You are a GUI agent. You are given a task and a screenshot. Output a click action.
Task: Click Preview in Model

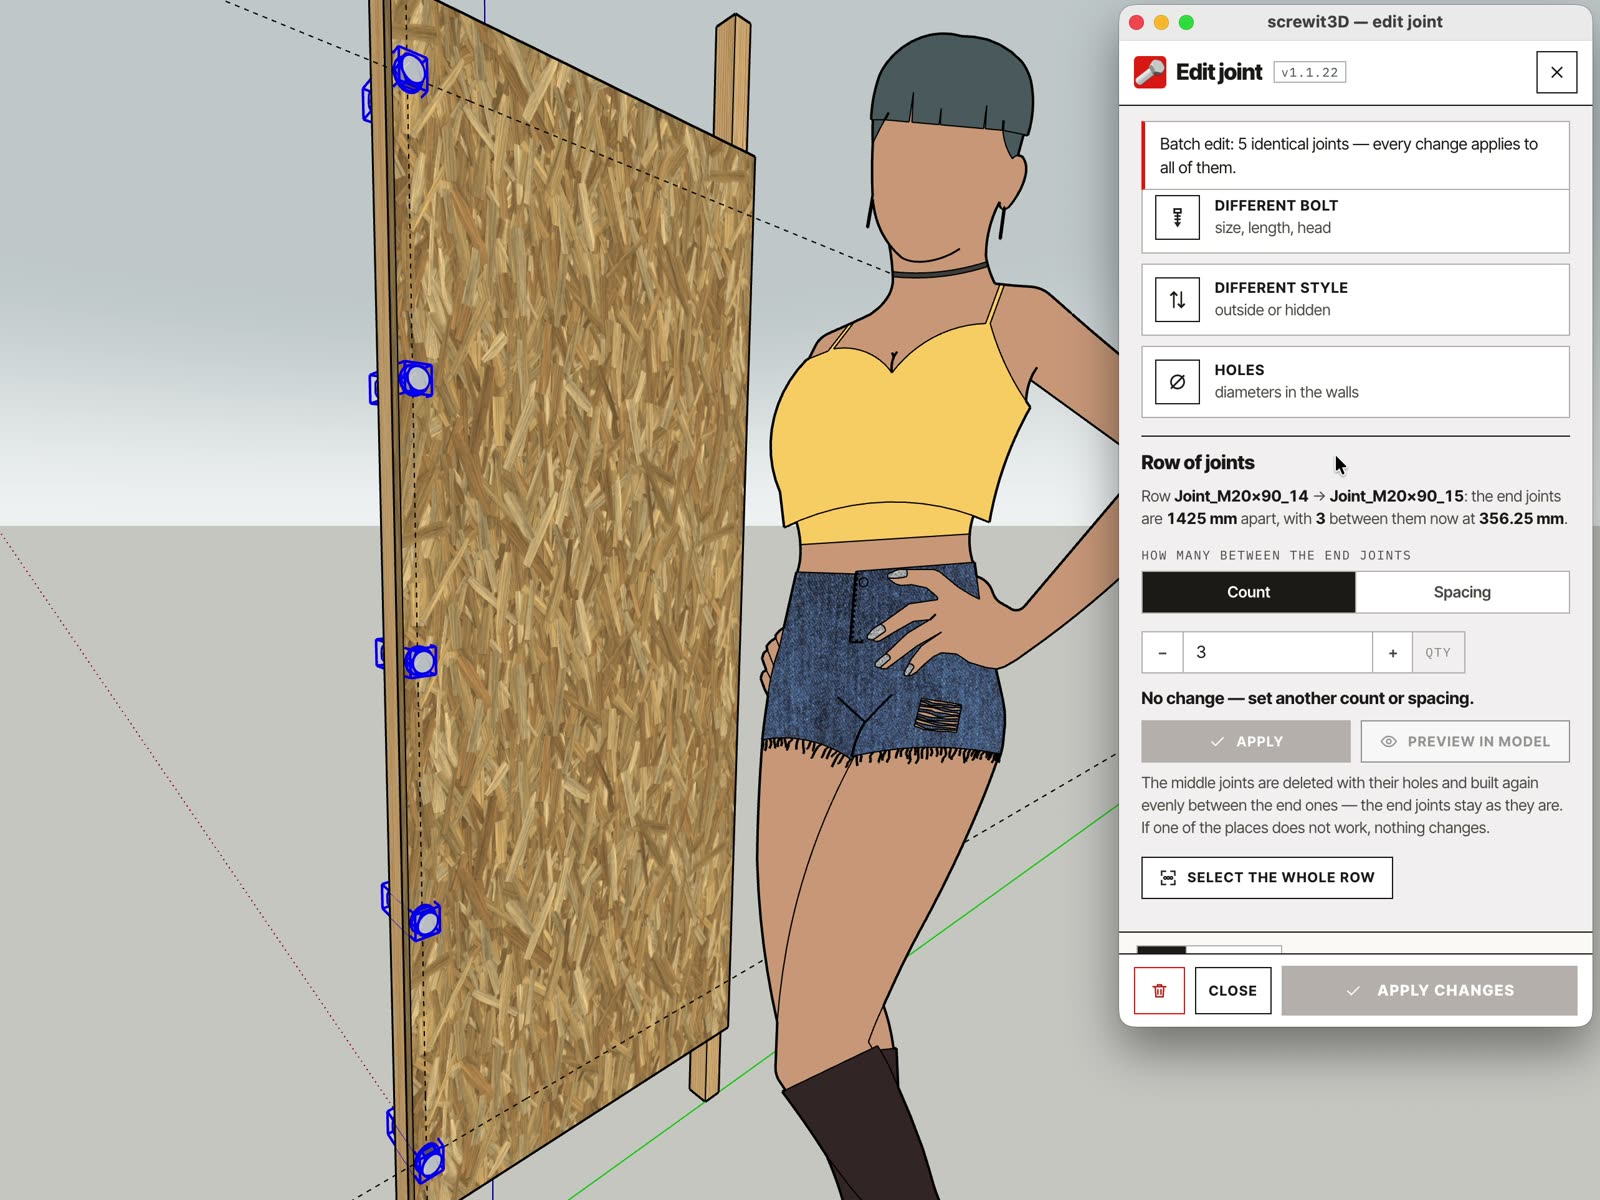tap(1465, 741)
